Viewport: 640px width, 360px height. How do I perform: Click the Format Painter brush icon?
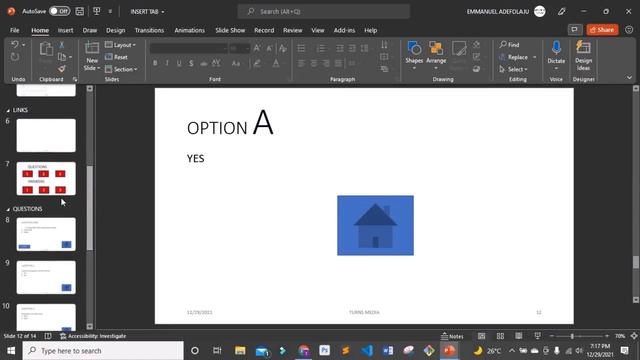pyautogui.click(x=62, y=69)
